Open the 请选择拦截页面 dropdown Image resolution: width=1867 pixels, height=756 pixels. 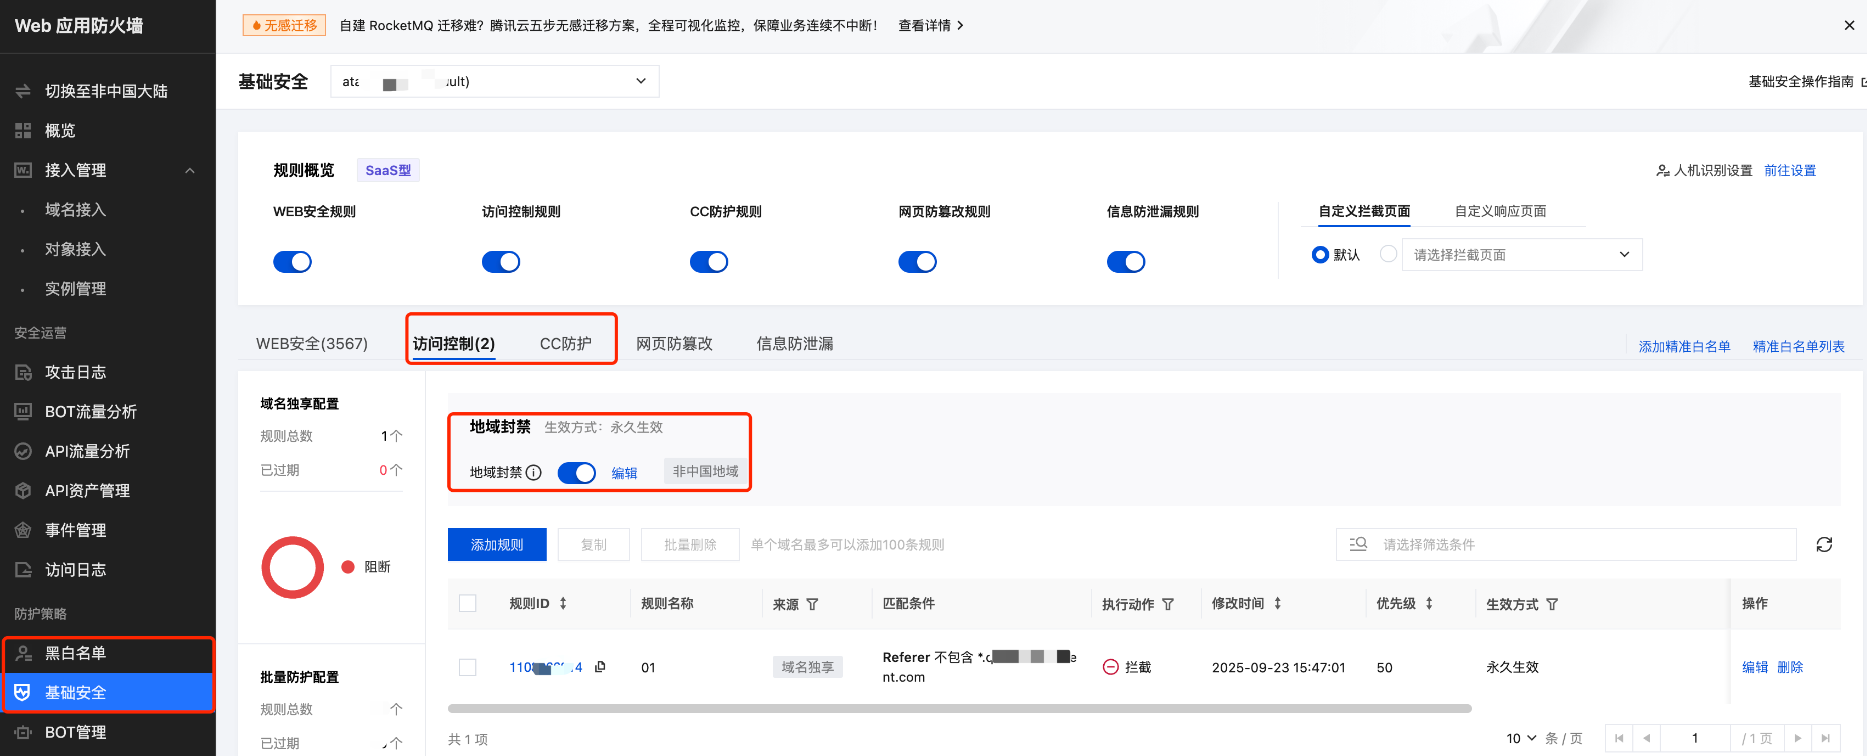click(1522, 255)
